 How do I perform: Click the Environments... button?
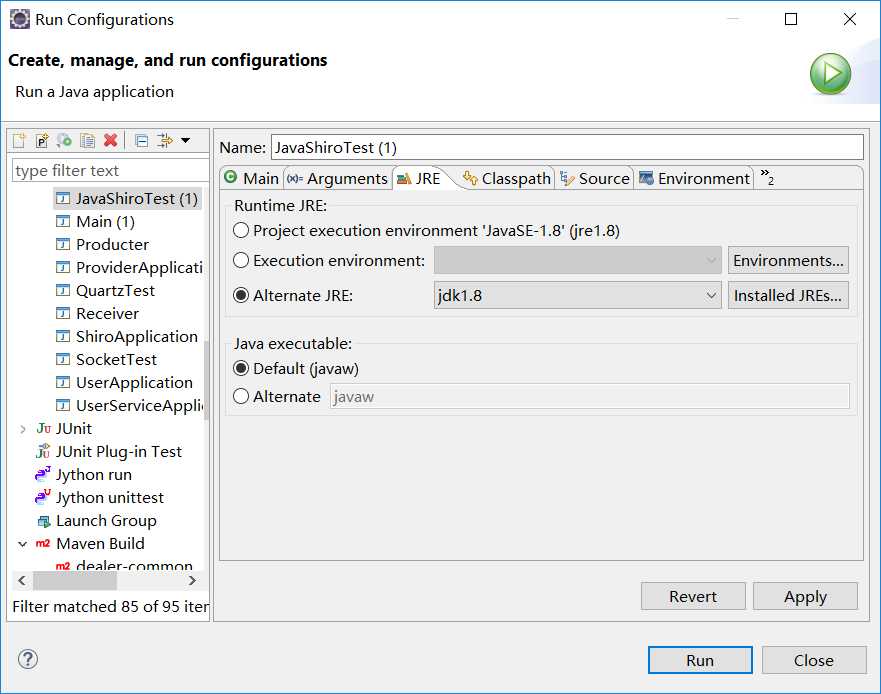(788, 260)
